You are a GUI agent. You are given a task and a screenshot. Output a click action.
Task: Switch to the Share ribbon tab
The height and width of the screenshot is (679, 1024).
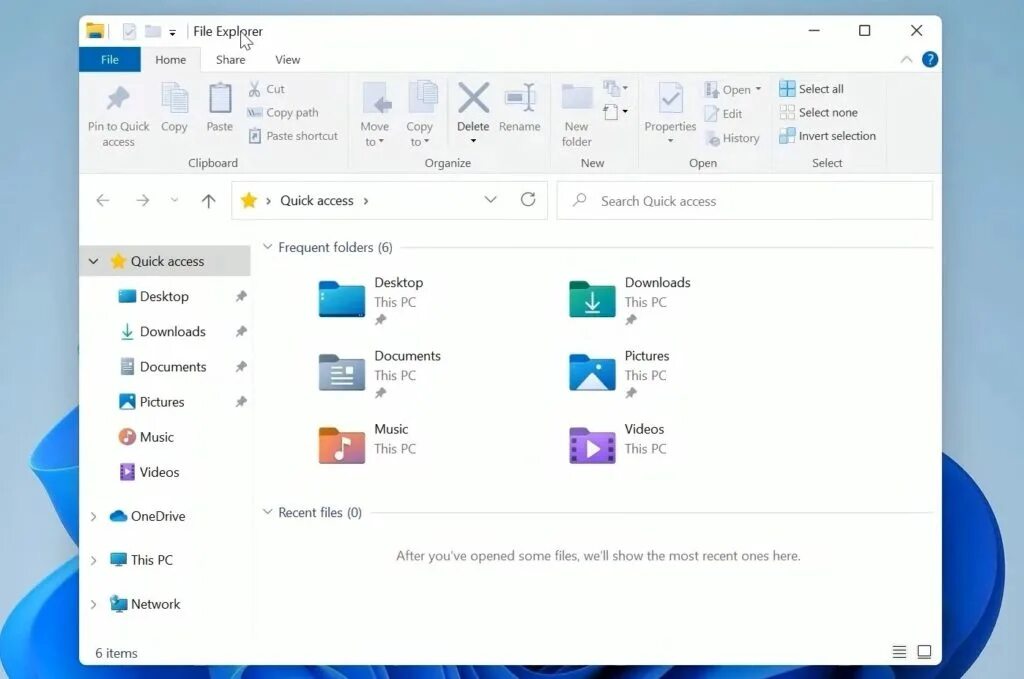tap(231, 59)
